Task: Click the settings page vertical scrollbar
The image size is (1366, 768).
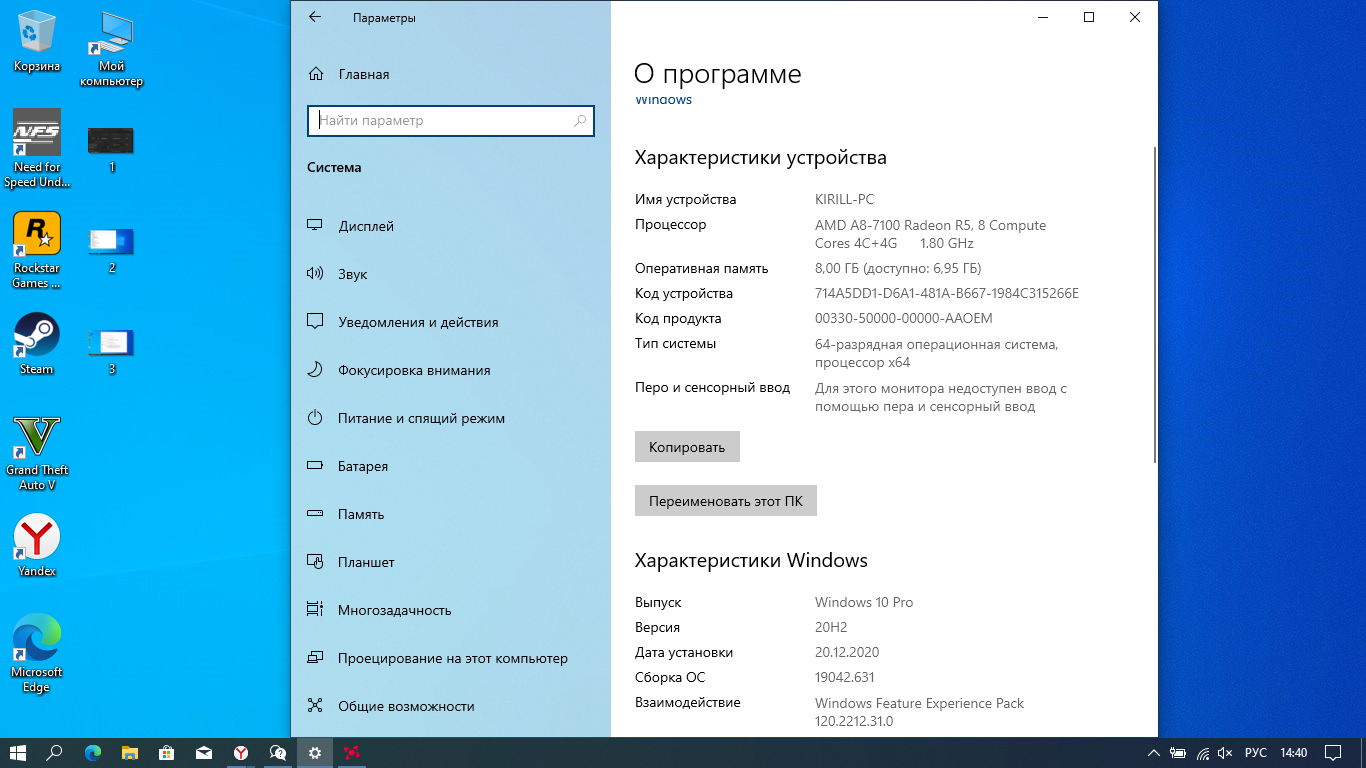Action: coord(1155,305)
